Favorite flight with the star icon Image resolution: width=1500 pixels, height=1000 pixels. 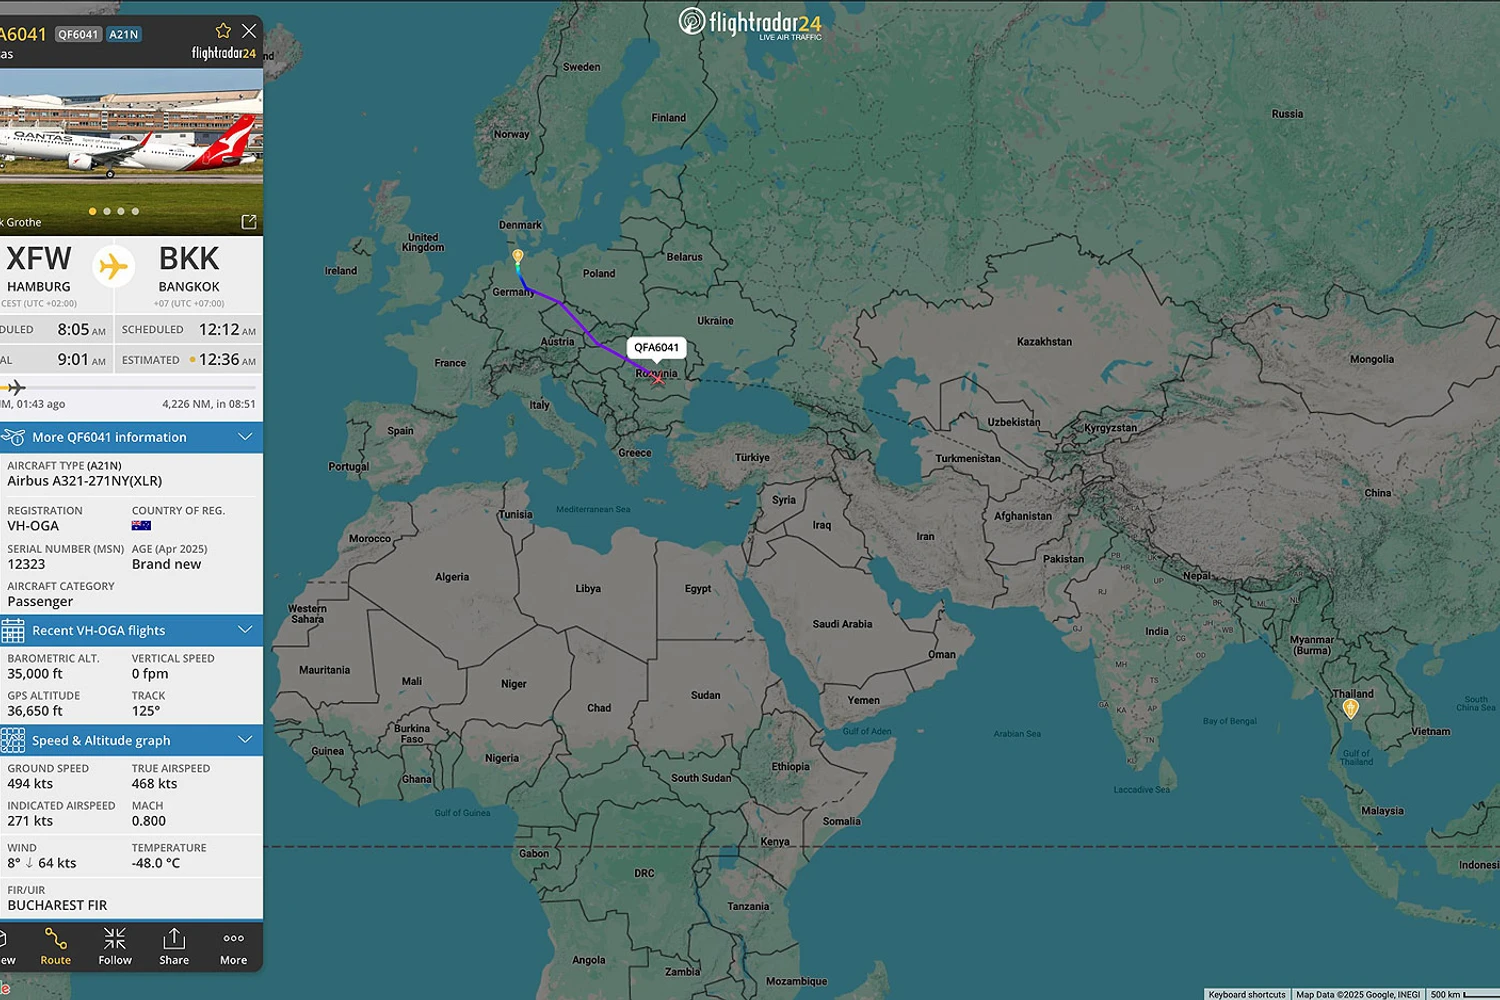[x=223, y=31]
